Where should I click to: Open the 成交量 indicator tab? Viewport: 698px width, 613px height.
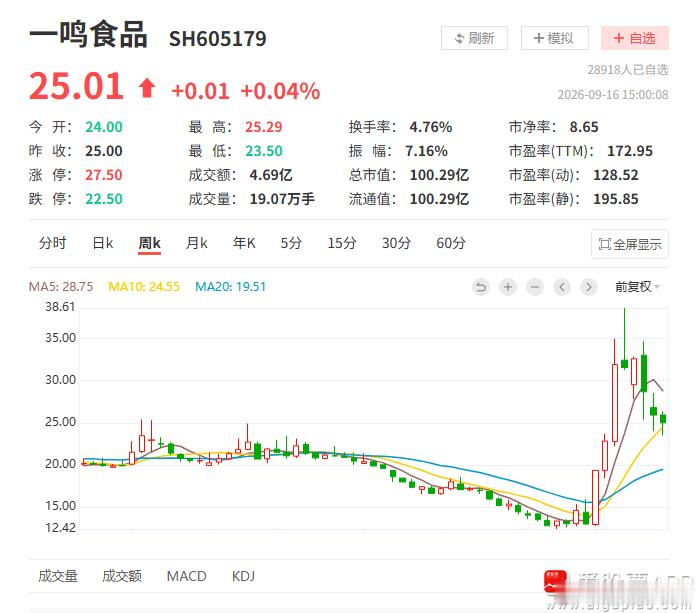(58, 576)
